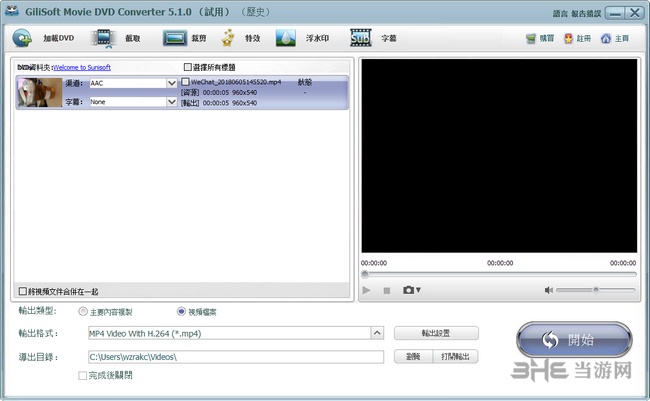Screen dimensions: 650x401
Task: Open the Sub subtitle icon
Action: tap(360, 38)
